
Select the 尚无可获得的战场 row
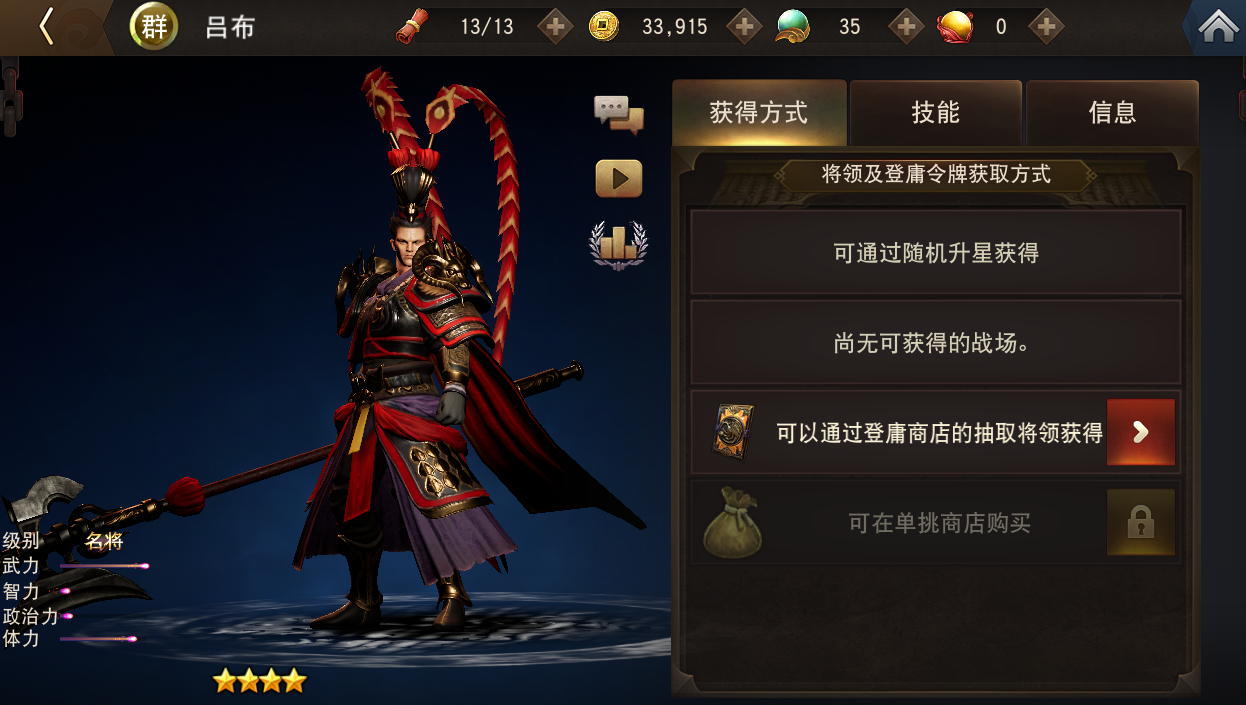(x=936, y=342)
